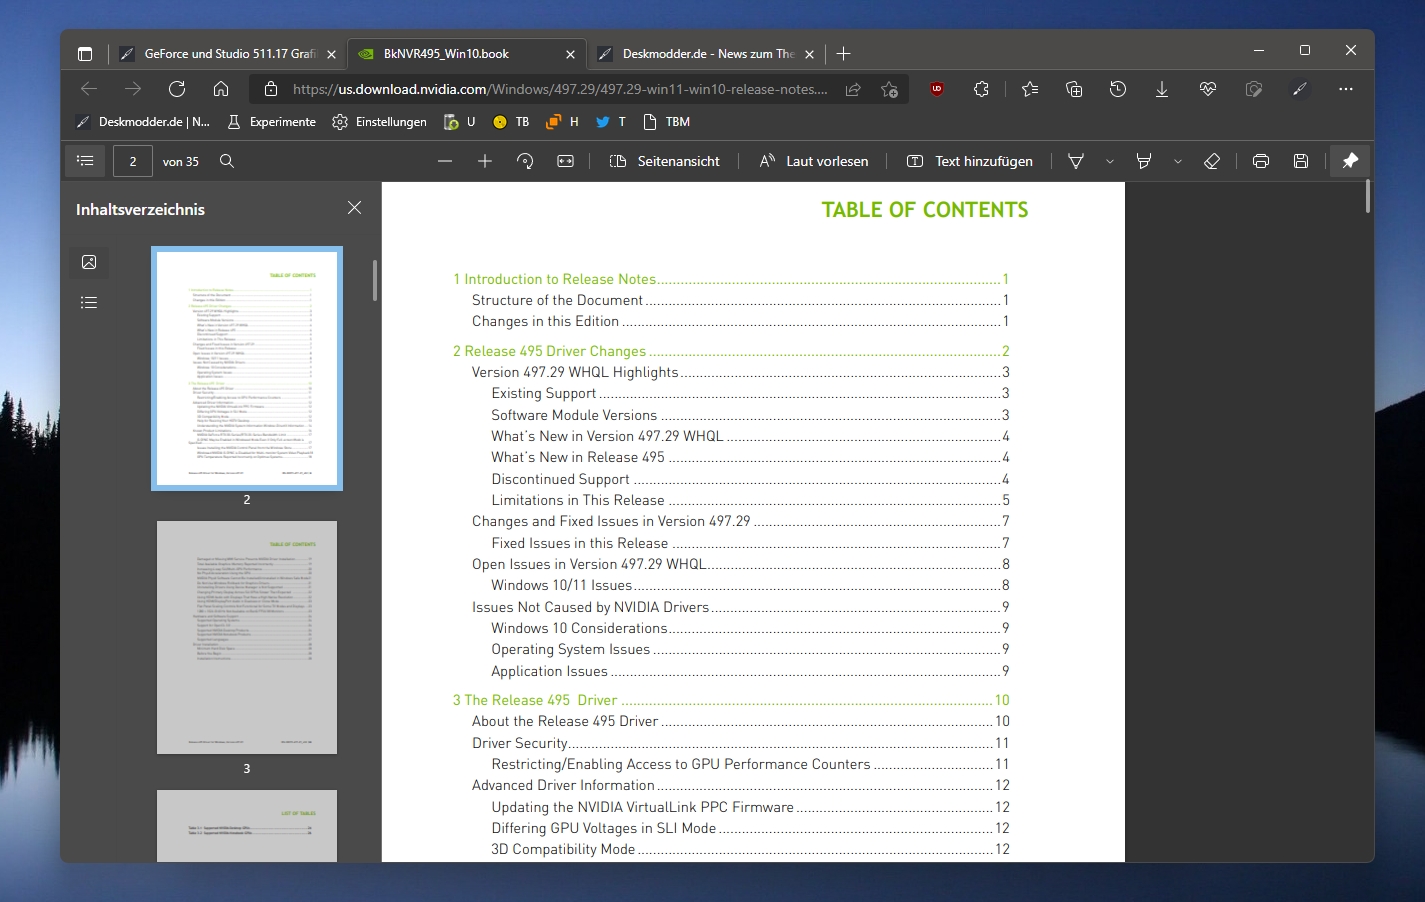Save the PDF with disk icon
1425x902 pixels.
click(x=1301, y=161)
